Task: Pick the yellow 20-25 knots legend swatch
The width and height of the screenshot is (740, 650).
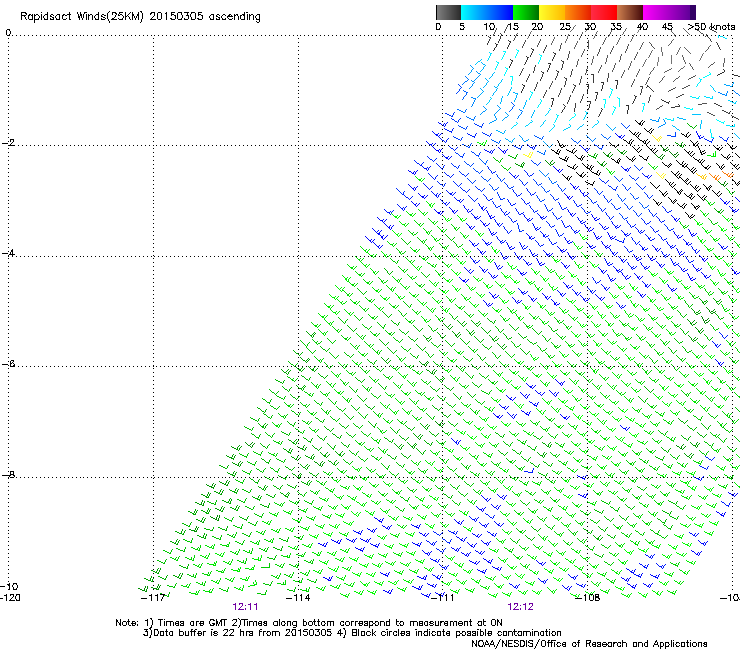Action: click(552, 12)
